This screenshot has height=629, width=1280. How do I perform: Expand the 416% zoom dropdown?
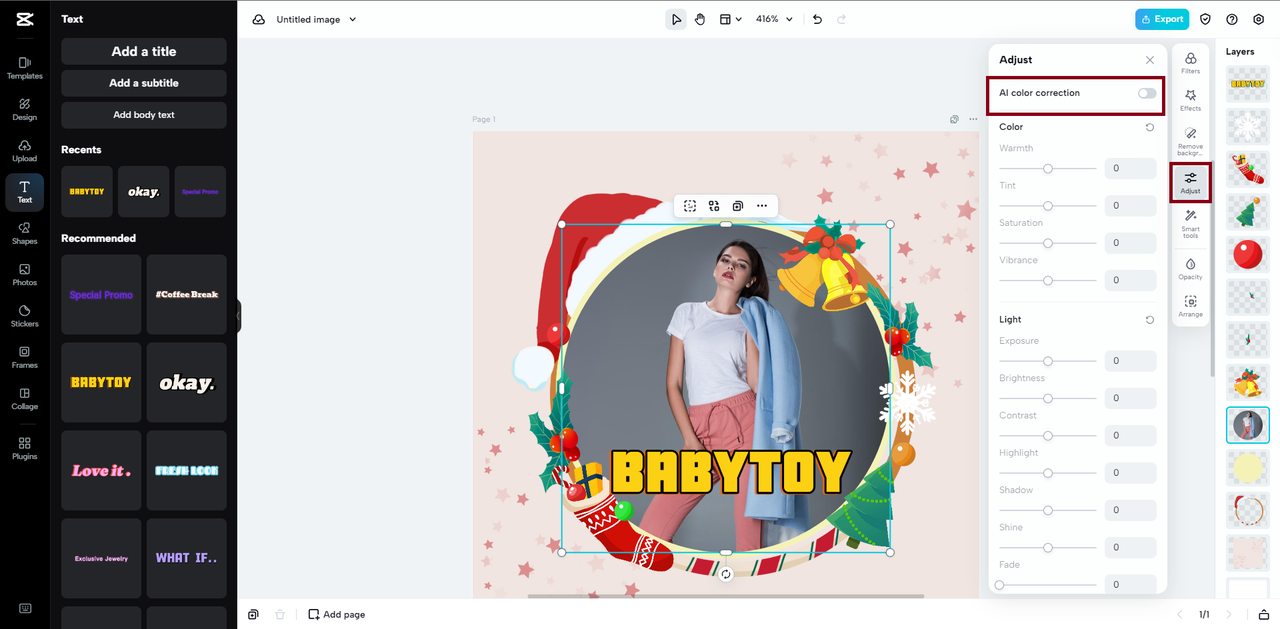click(x=774, y=19)
